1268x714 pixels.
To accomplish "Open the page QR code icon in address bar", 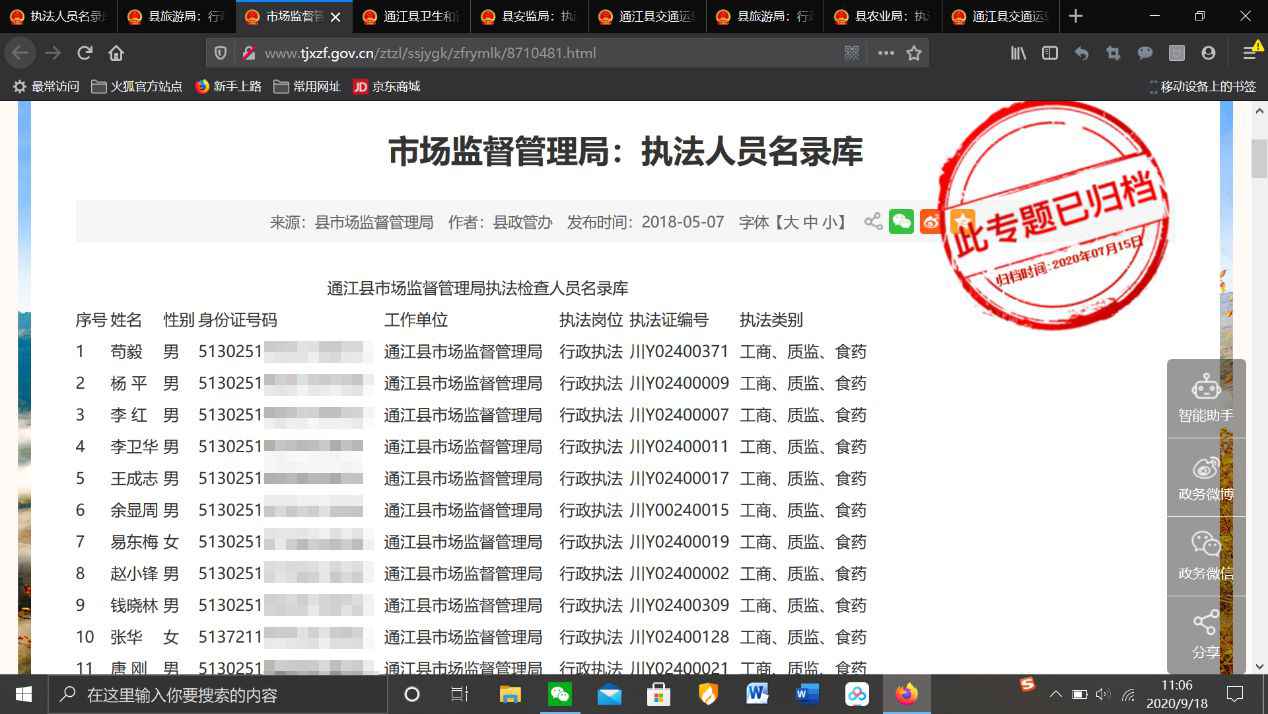I will point(852,53).
